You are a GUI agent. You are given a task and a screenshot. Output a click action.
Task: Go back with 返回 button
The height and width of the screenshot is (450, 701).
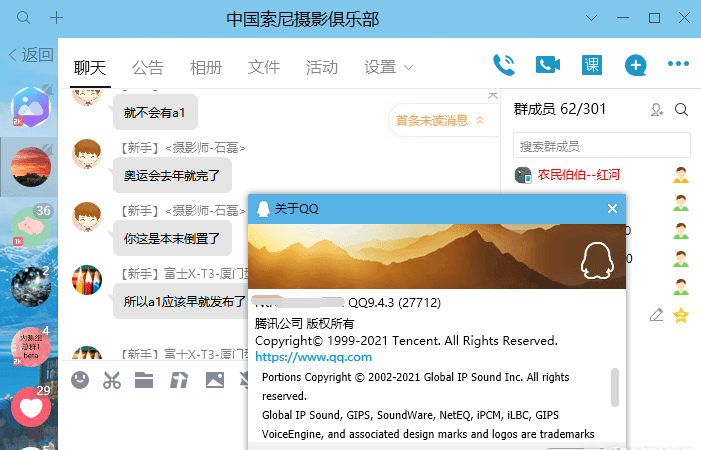click(31, 55)
